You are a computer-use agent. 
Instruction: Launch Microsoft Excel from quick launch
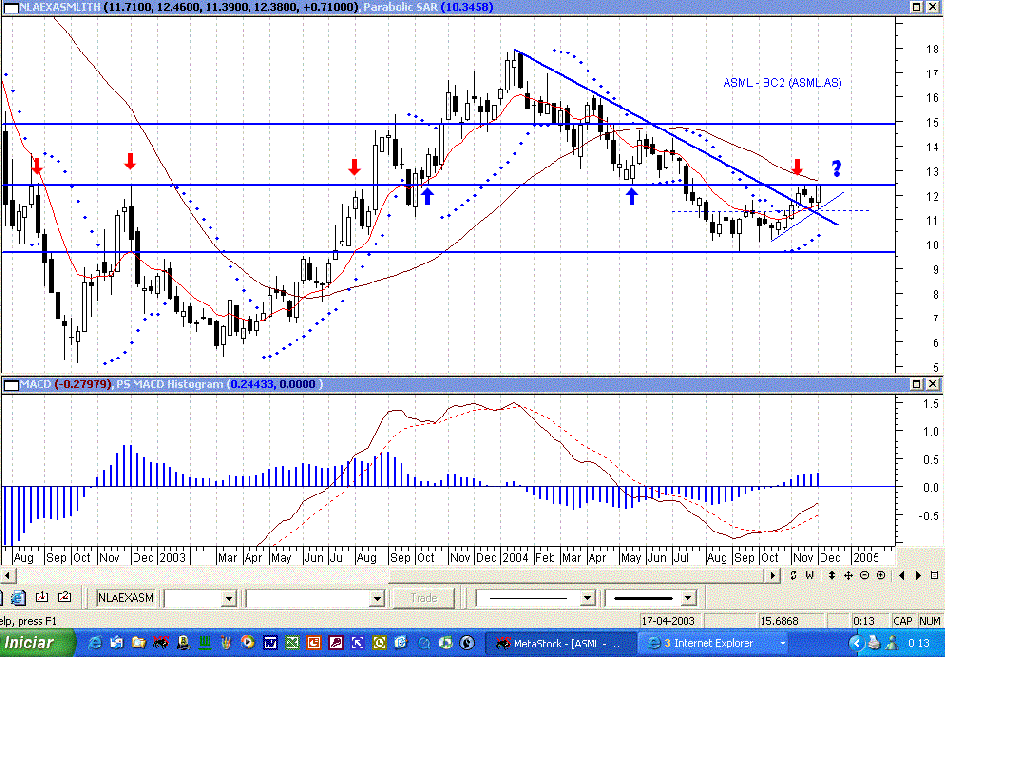[x=292, y=643]
